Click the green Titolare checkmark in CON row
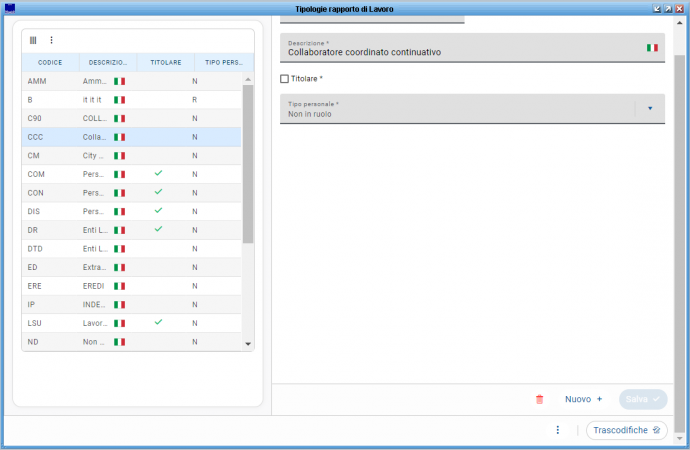 point(158,192)
